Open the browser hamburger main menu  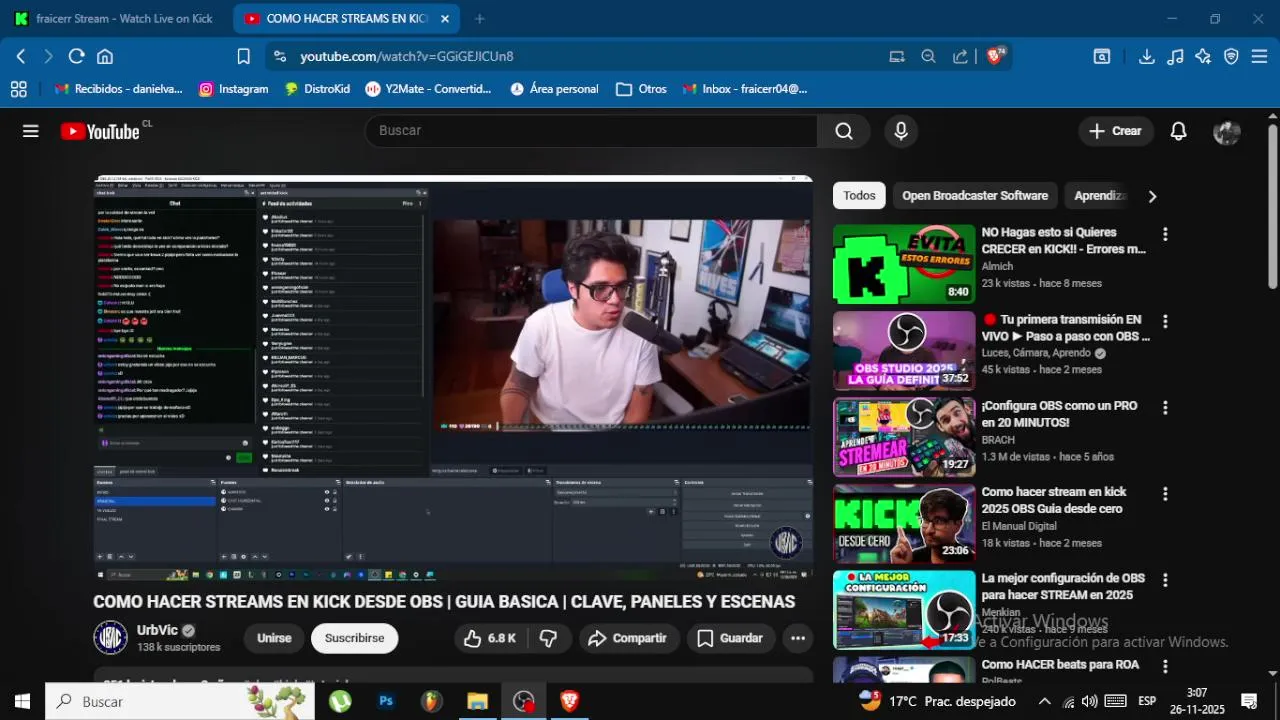pos(1259,57)
